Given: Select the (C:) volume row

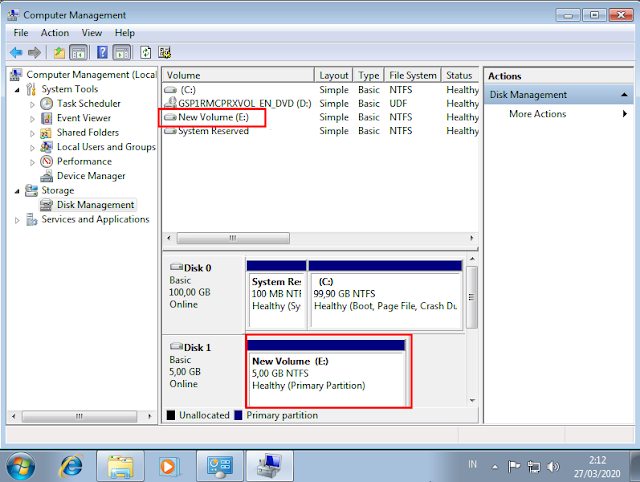Looking at the screenshot, I should coord(320,90).
